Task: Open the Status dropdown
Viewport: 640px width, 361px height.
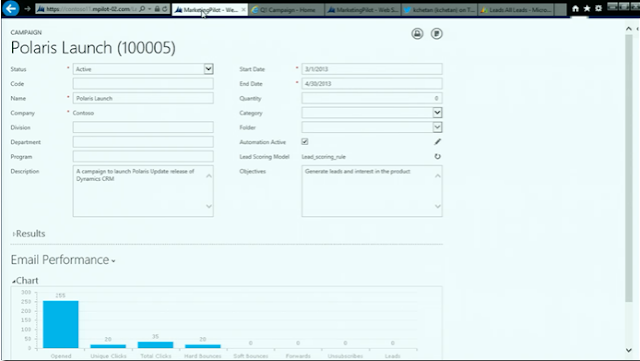Action: pyautogui.click(x=208, y=69)
